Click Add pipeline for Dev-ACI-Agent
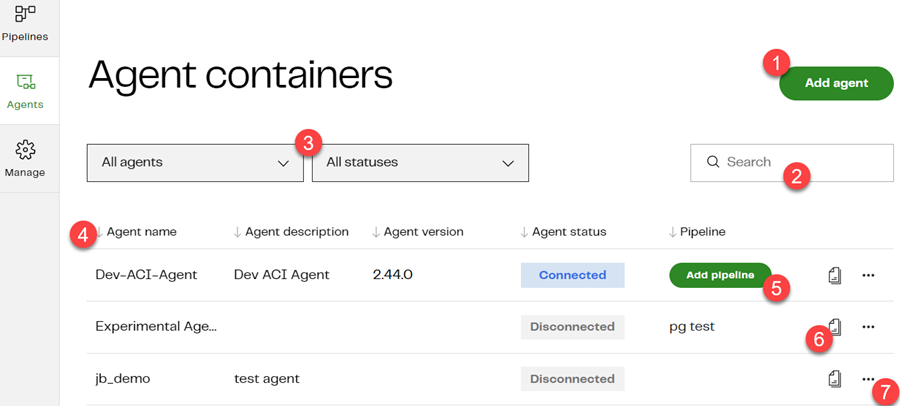 (x=720, y=276)
